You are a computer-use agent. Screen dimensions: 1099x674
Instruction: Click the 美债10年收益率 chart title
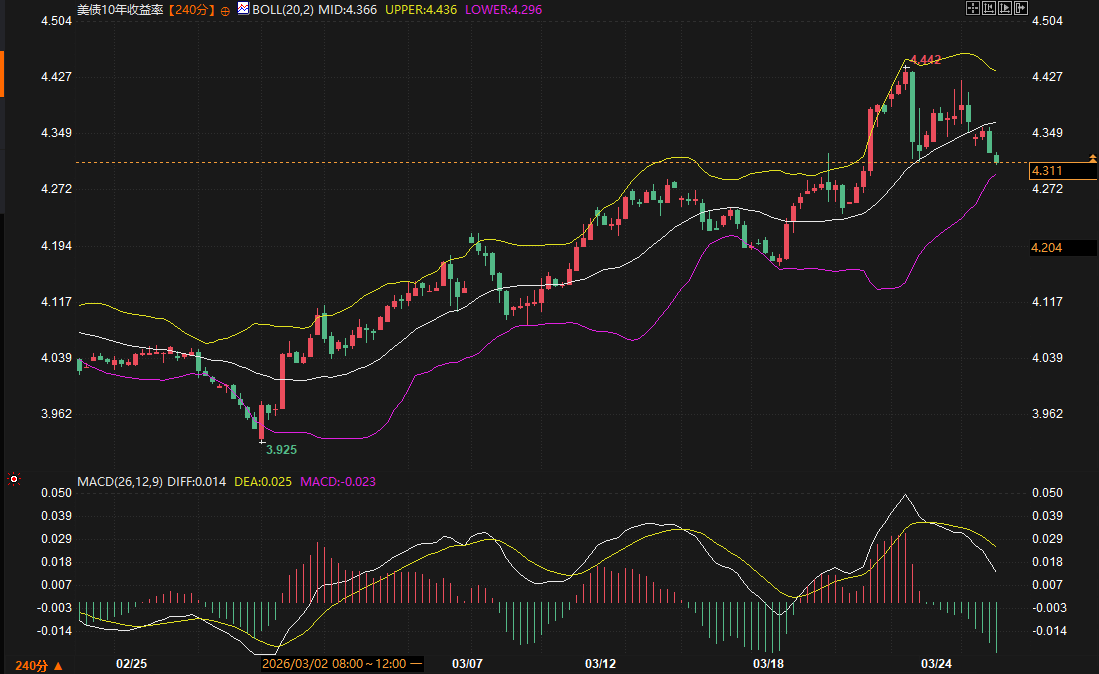click(120, 10)
